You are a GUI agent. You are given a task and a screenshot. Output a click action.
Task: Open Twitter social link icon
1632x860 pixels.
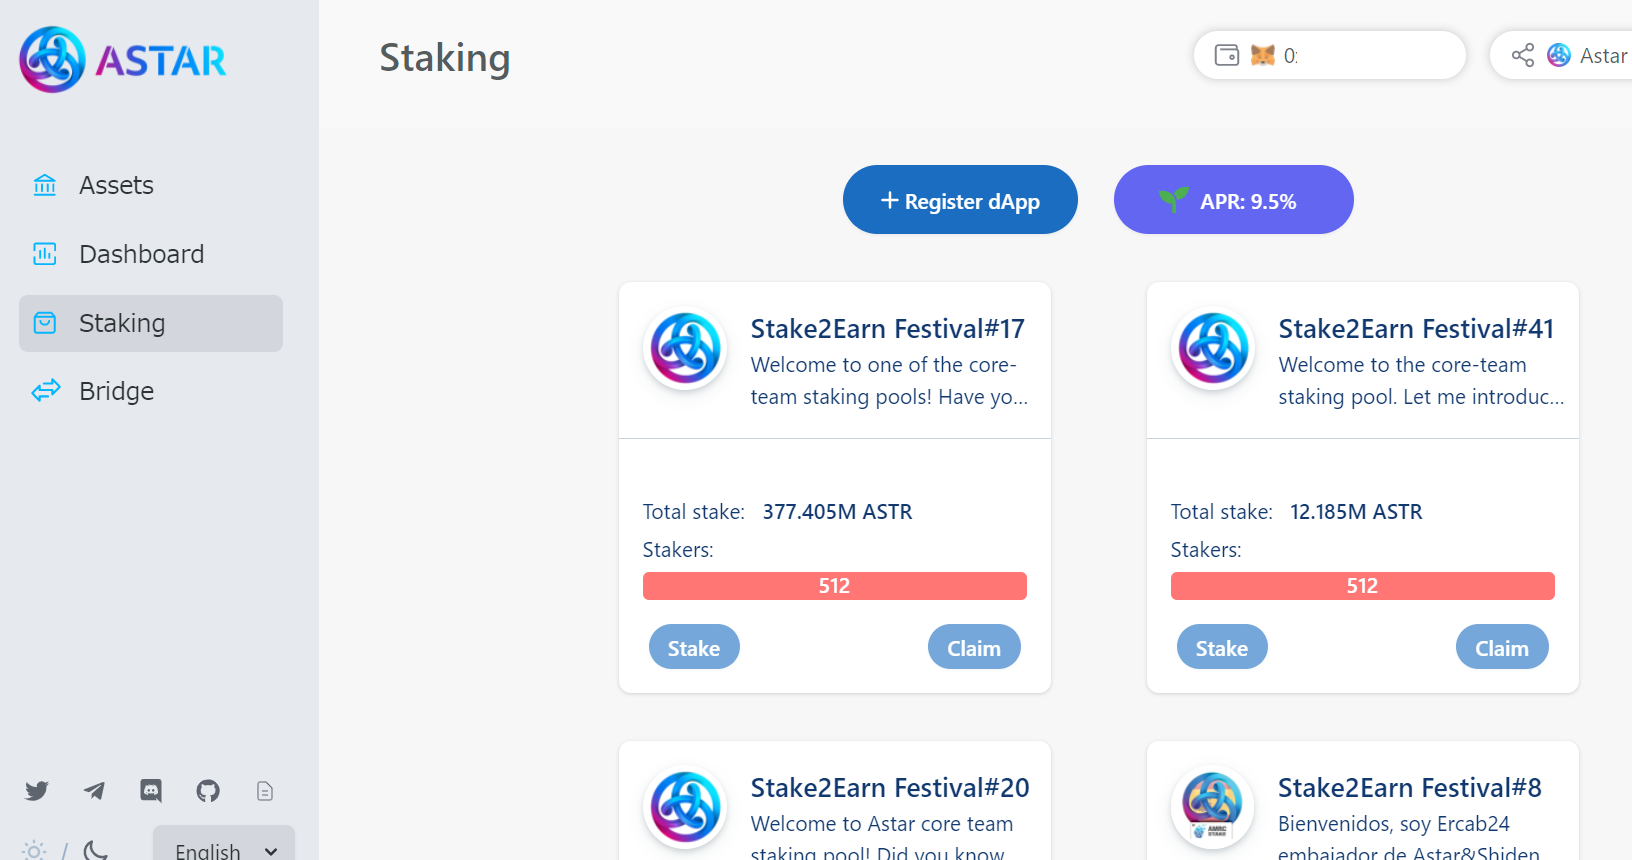(37, 791)
